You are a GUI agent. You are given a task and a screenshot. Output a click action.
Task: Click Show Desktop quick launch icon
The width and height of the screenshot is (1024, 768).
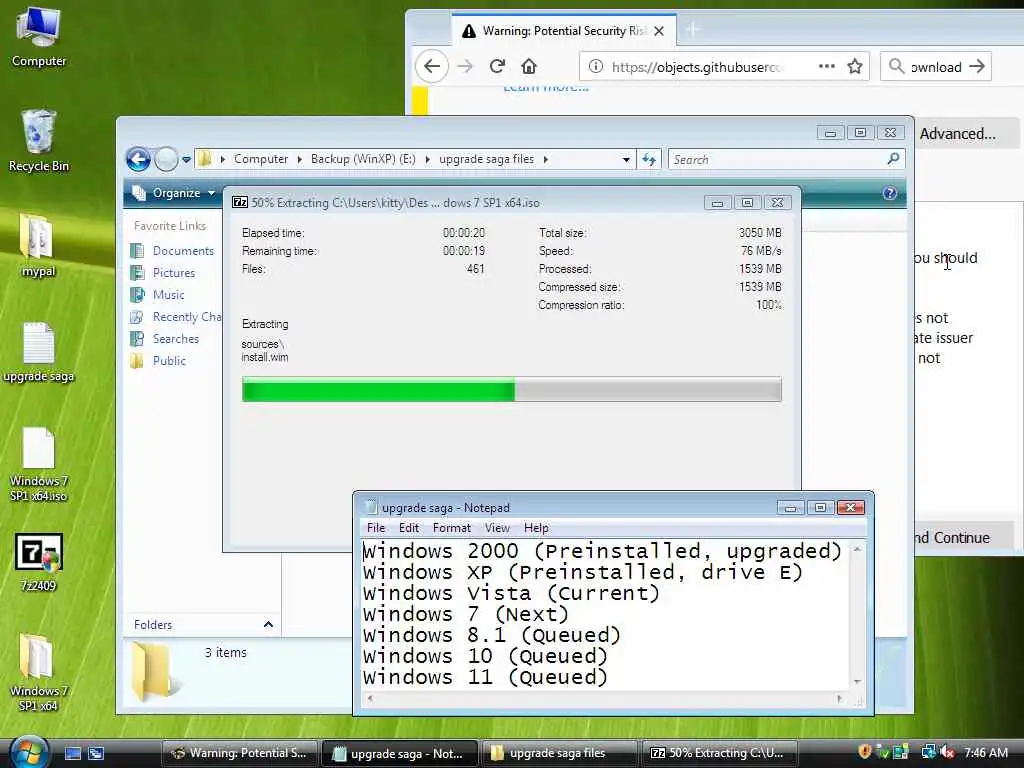[73, 753]
